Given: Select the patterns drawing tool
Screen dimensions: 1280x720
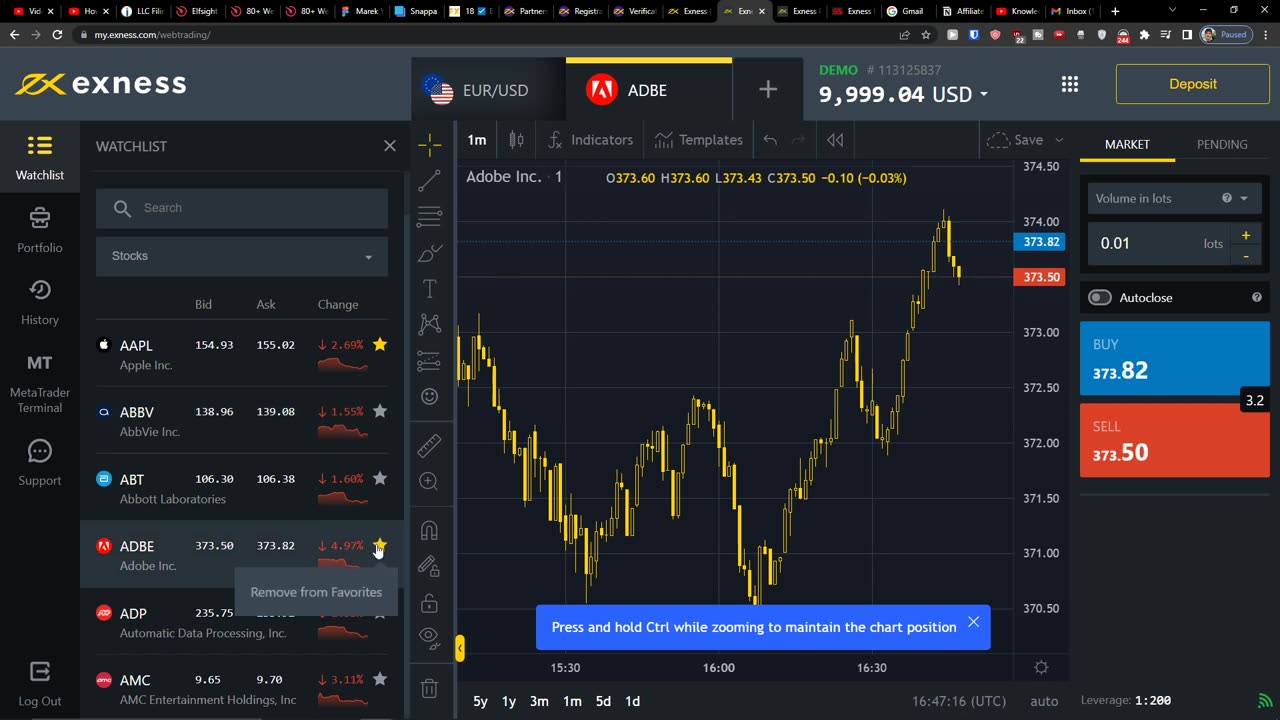Looking at the screenshot, I should 430,324.
